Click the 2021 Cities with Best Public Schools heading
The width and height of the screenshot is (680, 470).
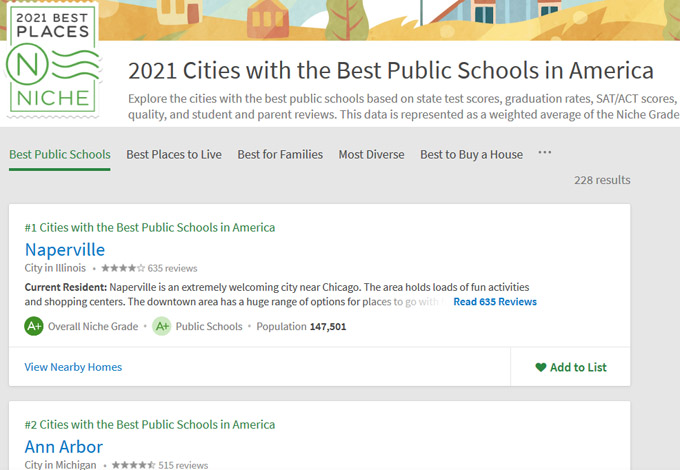pyautogui.click(x=391, y=71)
